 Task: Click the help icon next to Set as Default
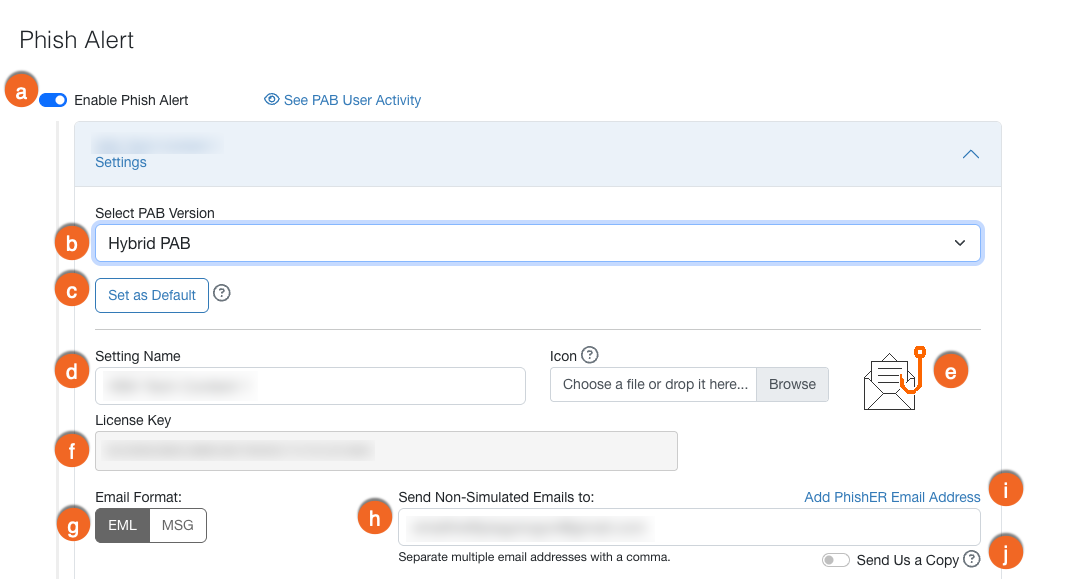pyautogui.click(x=222, y=294)
